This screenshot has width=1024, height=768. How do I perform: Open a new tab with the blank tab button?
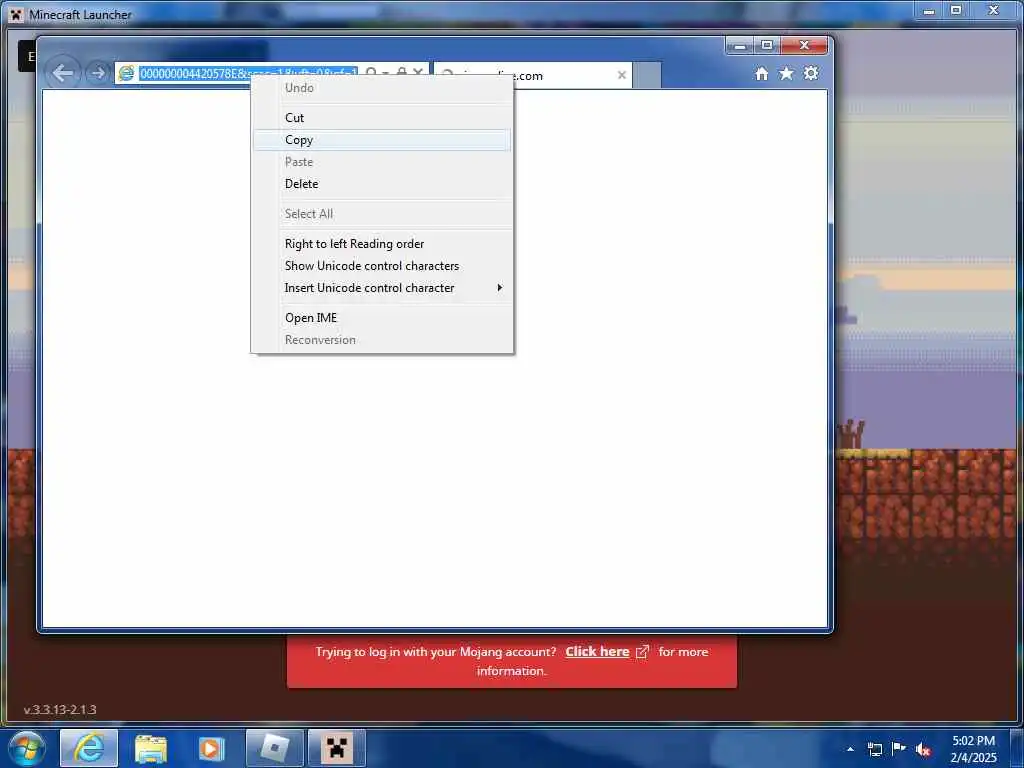pos(647,75)
